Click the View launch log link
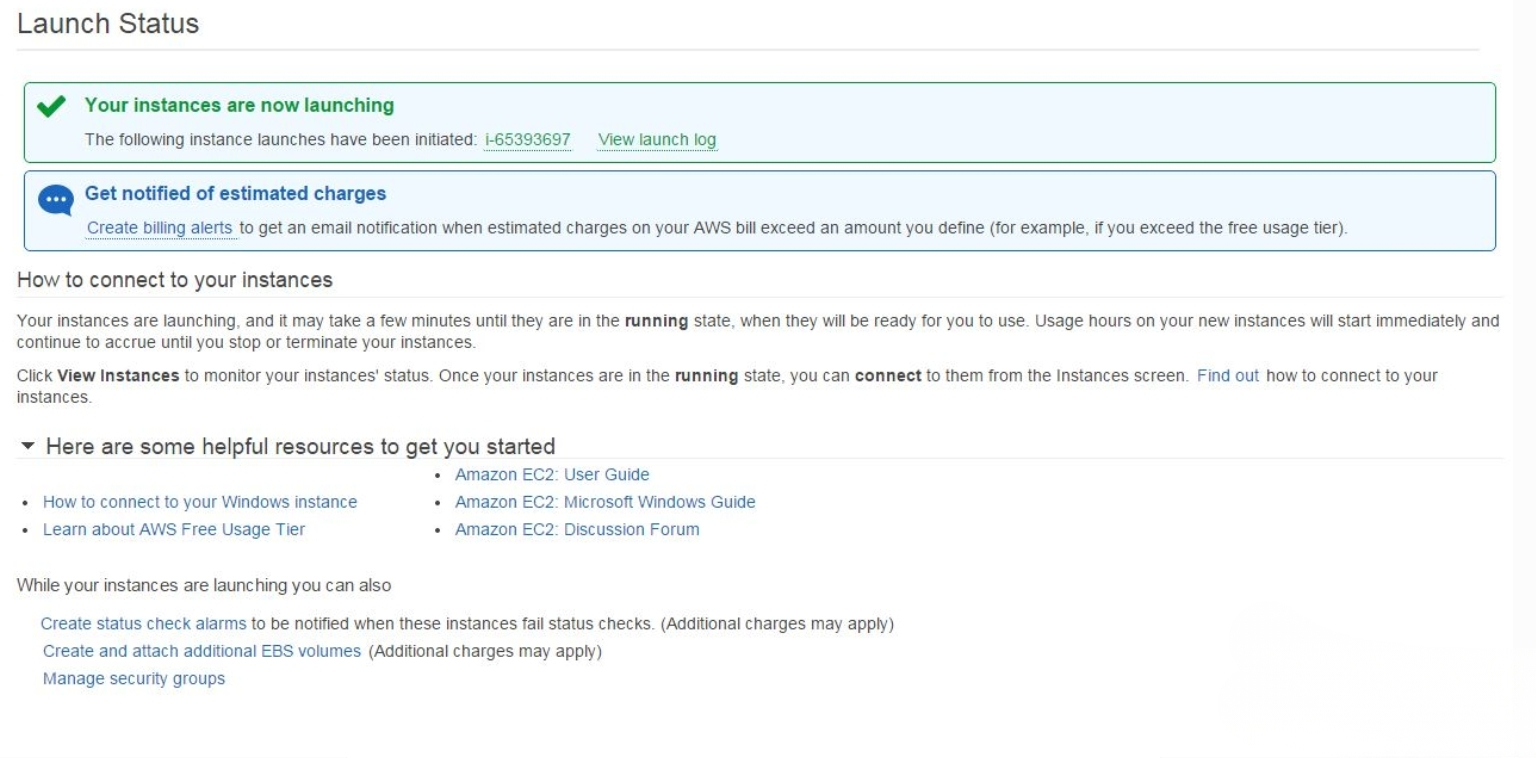Viewport: 1536px width, 758px height. (657, 139)
